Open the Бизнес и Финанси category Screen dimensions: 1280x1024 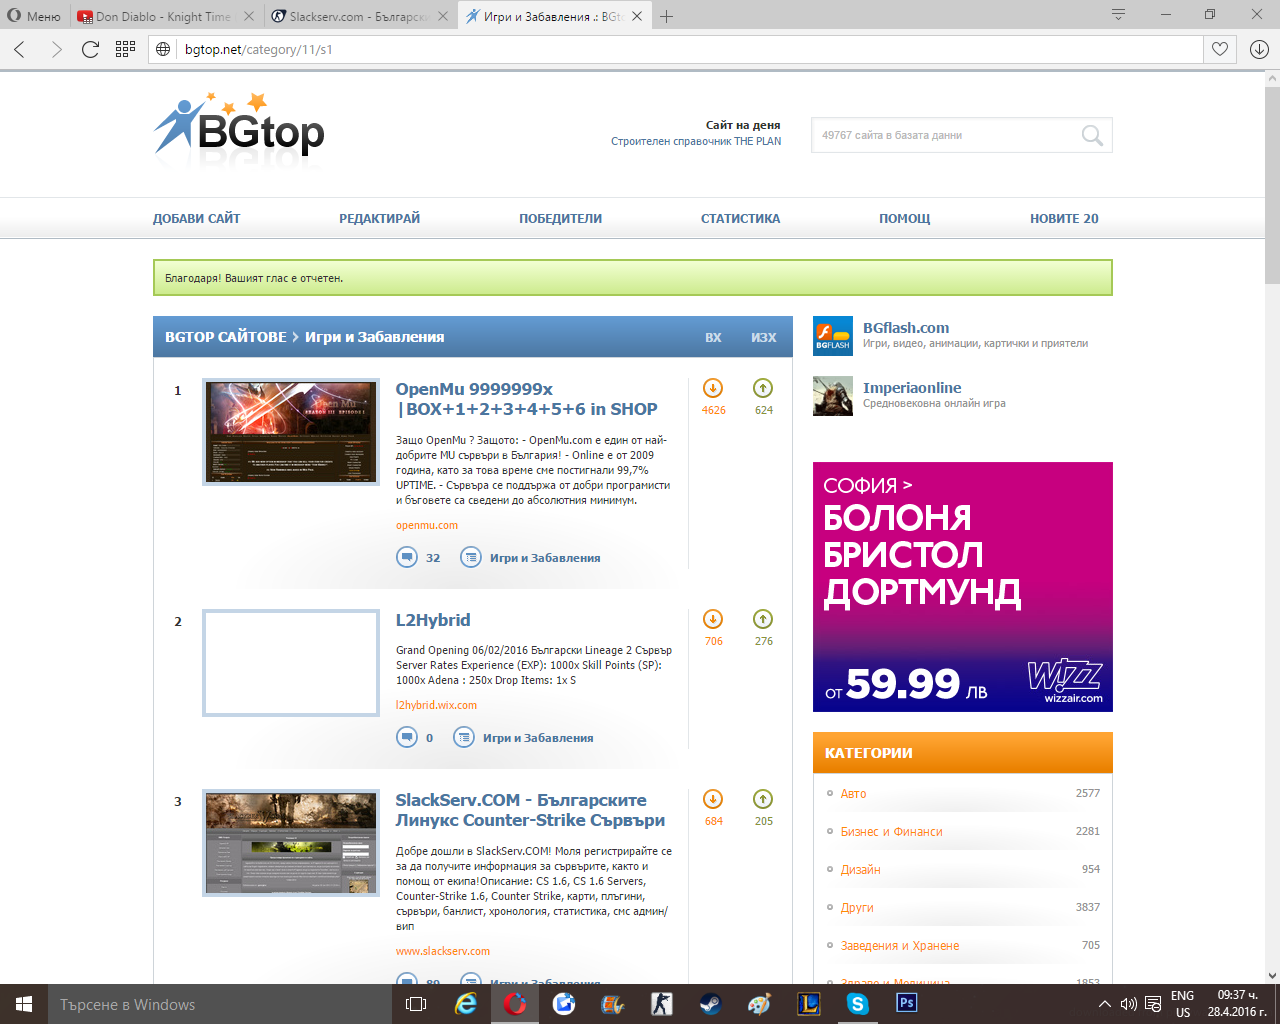pyautogui.click(x=892, y=831)
